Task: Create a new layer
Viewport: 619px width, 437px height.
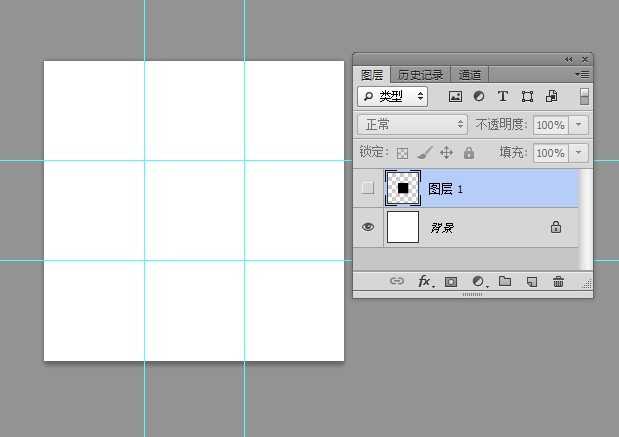Action: coord(532,282)
